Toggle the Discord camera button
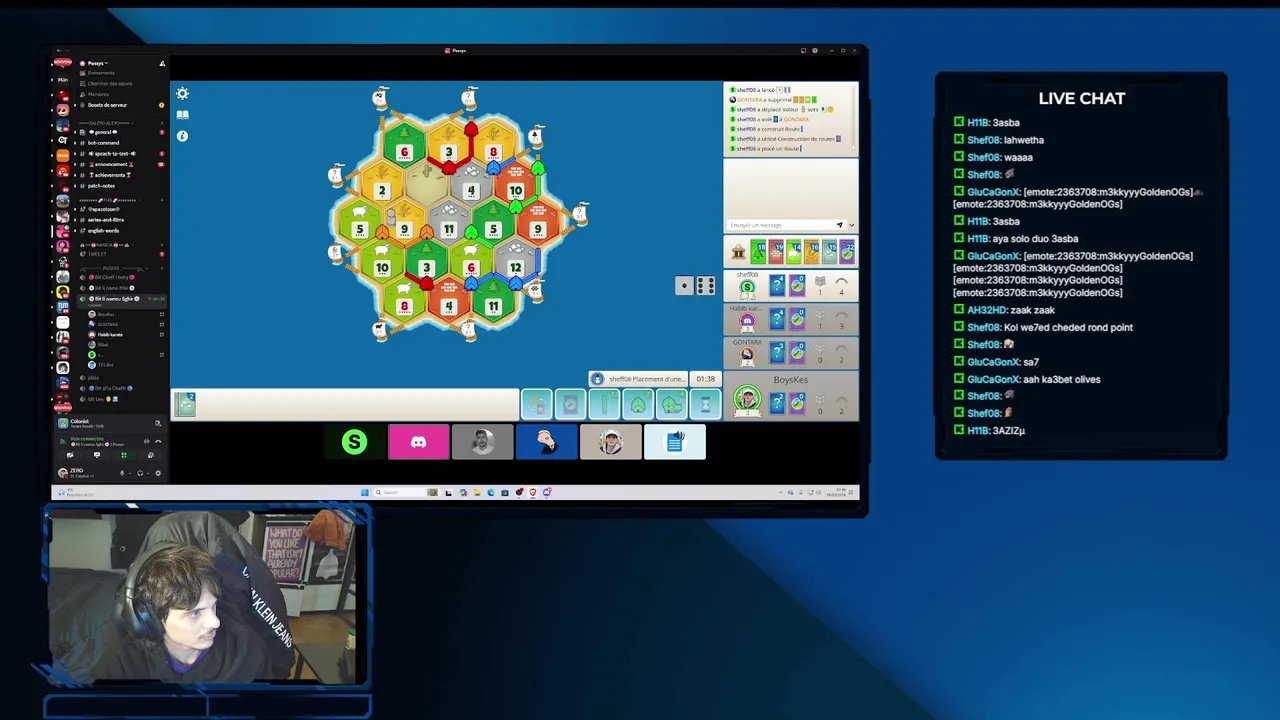This screenshot has height=720, width=1280. pyautogui.click(x=70, y=455)
